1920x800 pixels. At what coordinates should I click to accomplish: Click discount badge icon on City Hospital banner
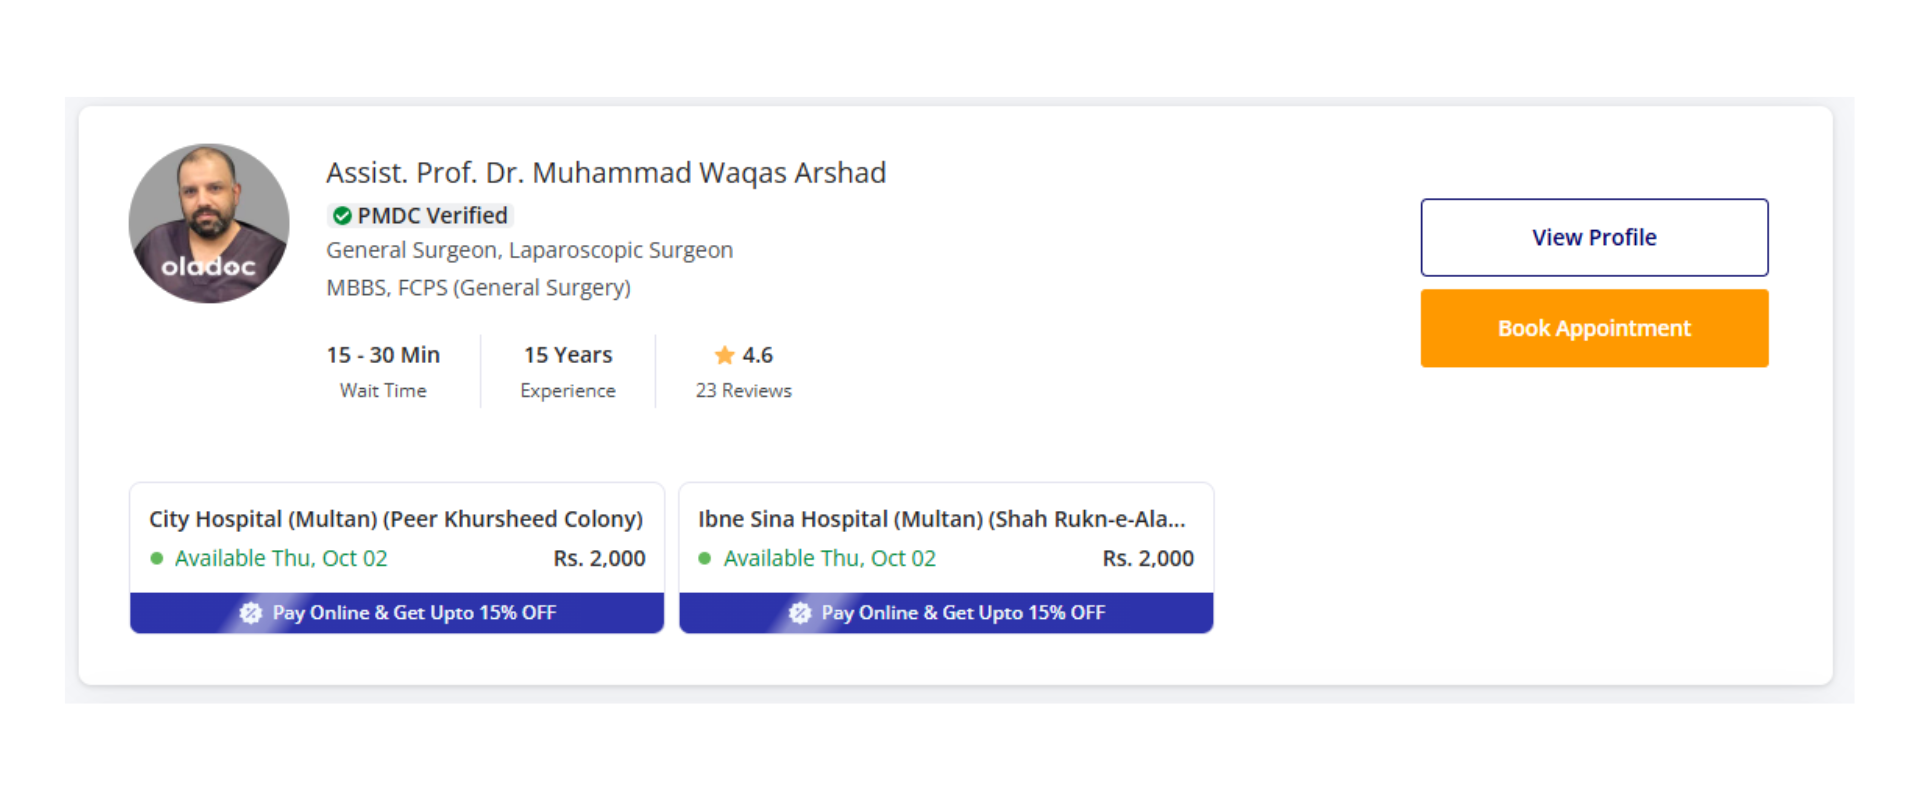click(x=250, y=613)
